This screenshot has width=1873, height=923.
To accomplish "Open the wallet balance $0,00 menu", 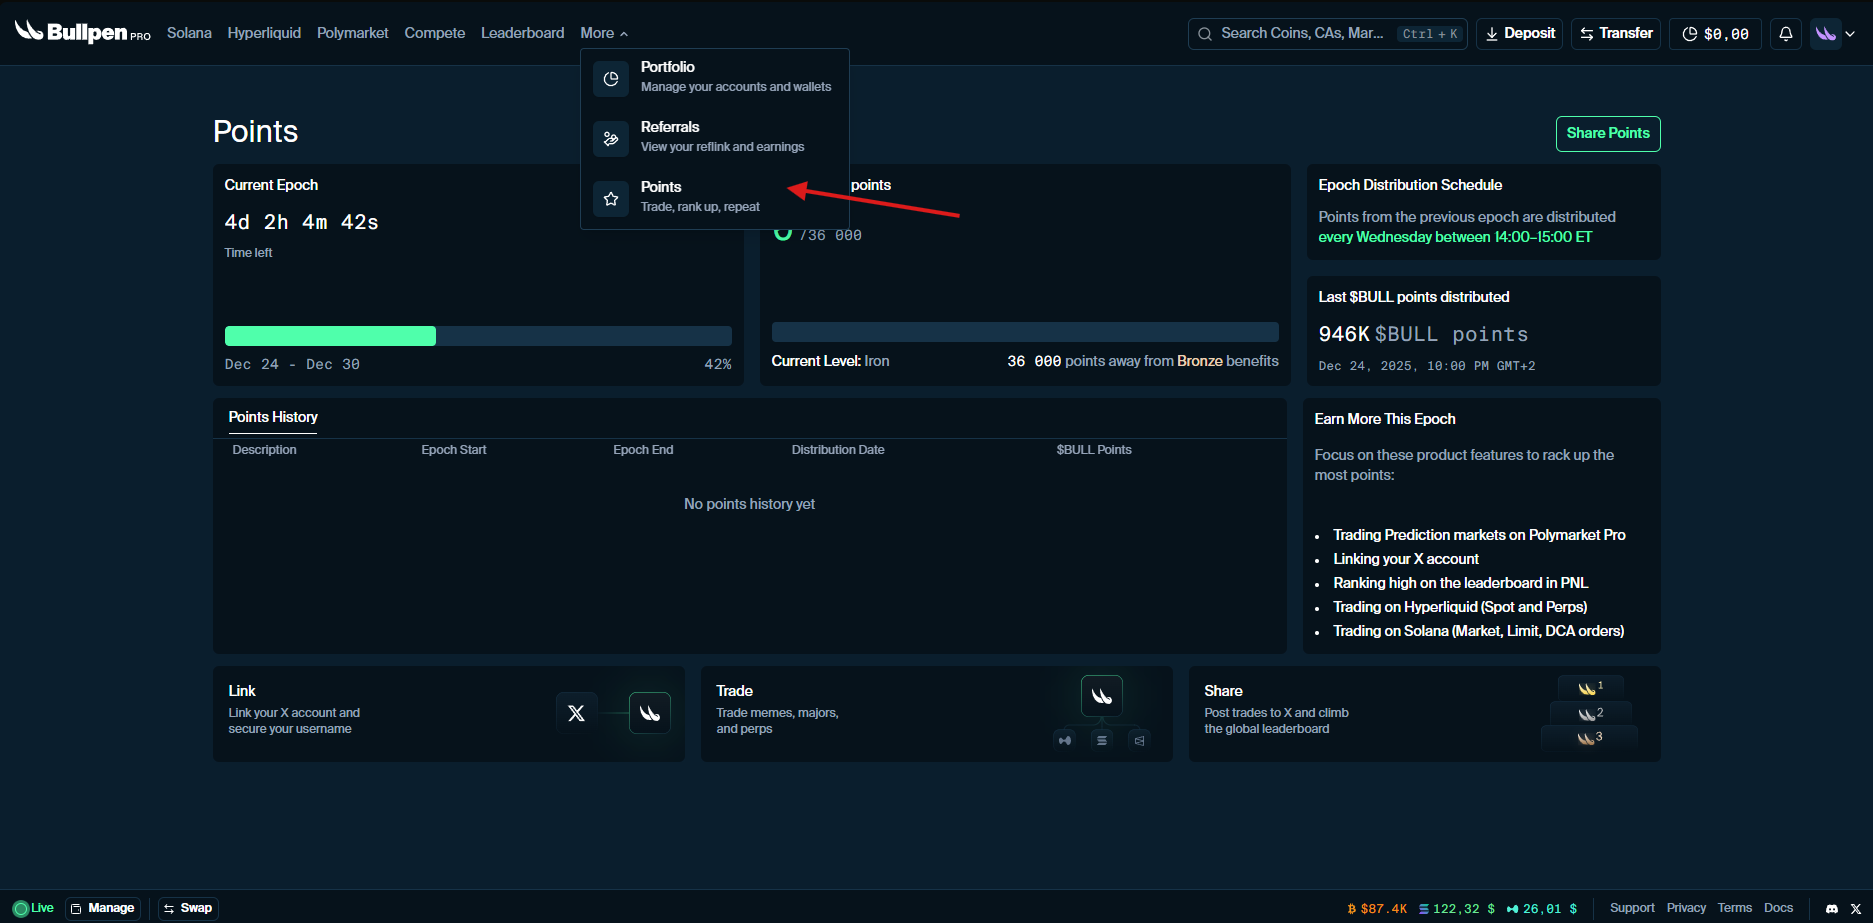I will click(1715, 34).
